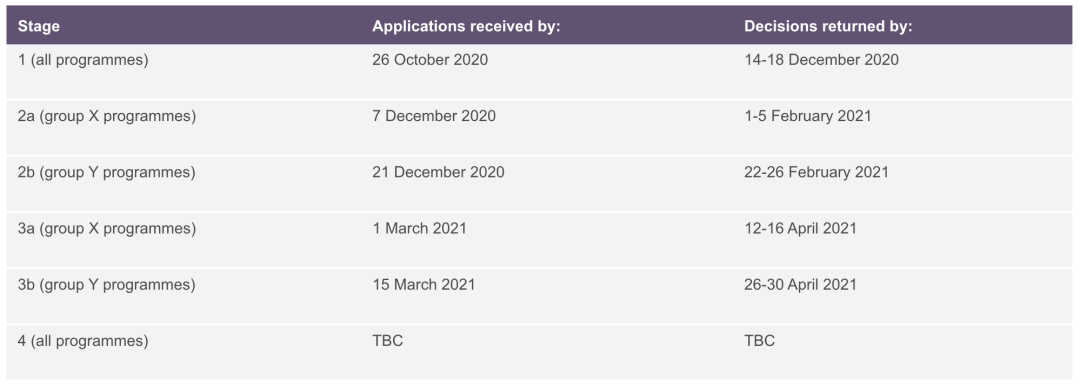Click the 7 December 2020 deadline
The width and height of the screenshot is (1080, 387).
434,116
